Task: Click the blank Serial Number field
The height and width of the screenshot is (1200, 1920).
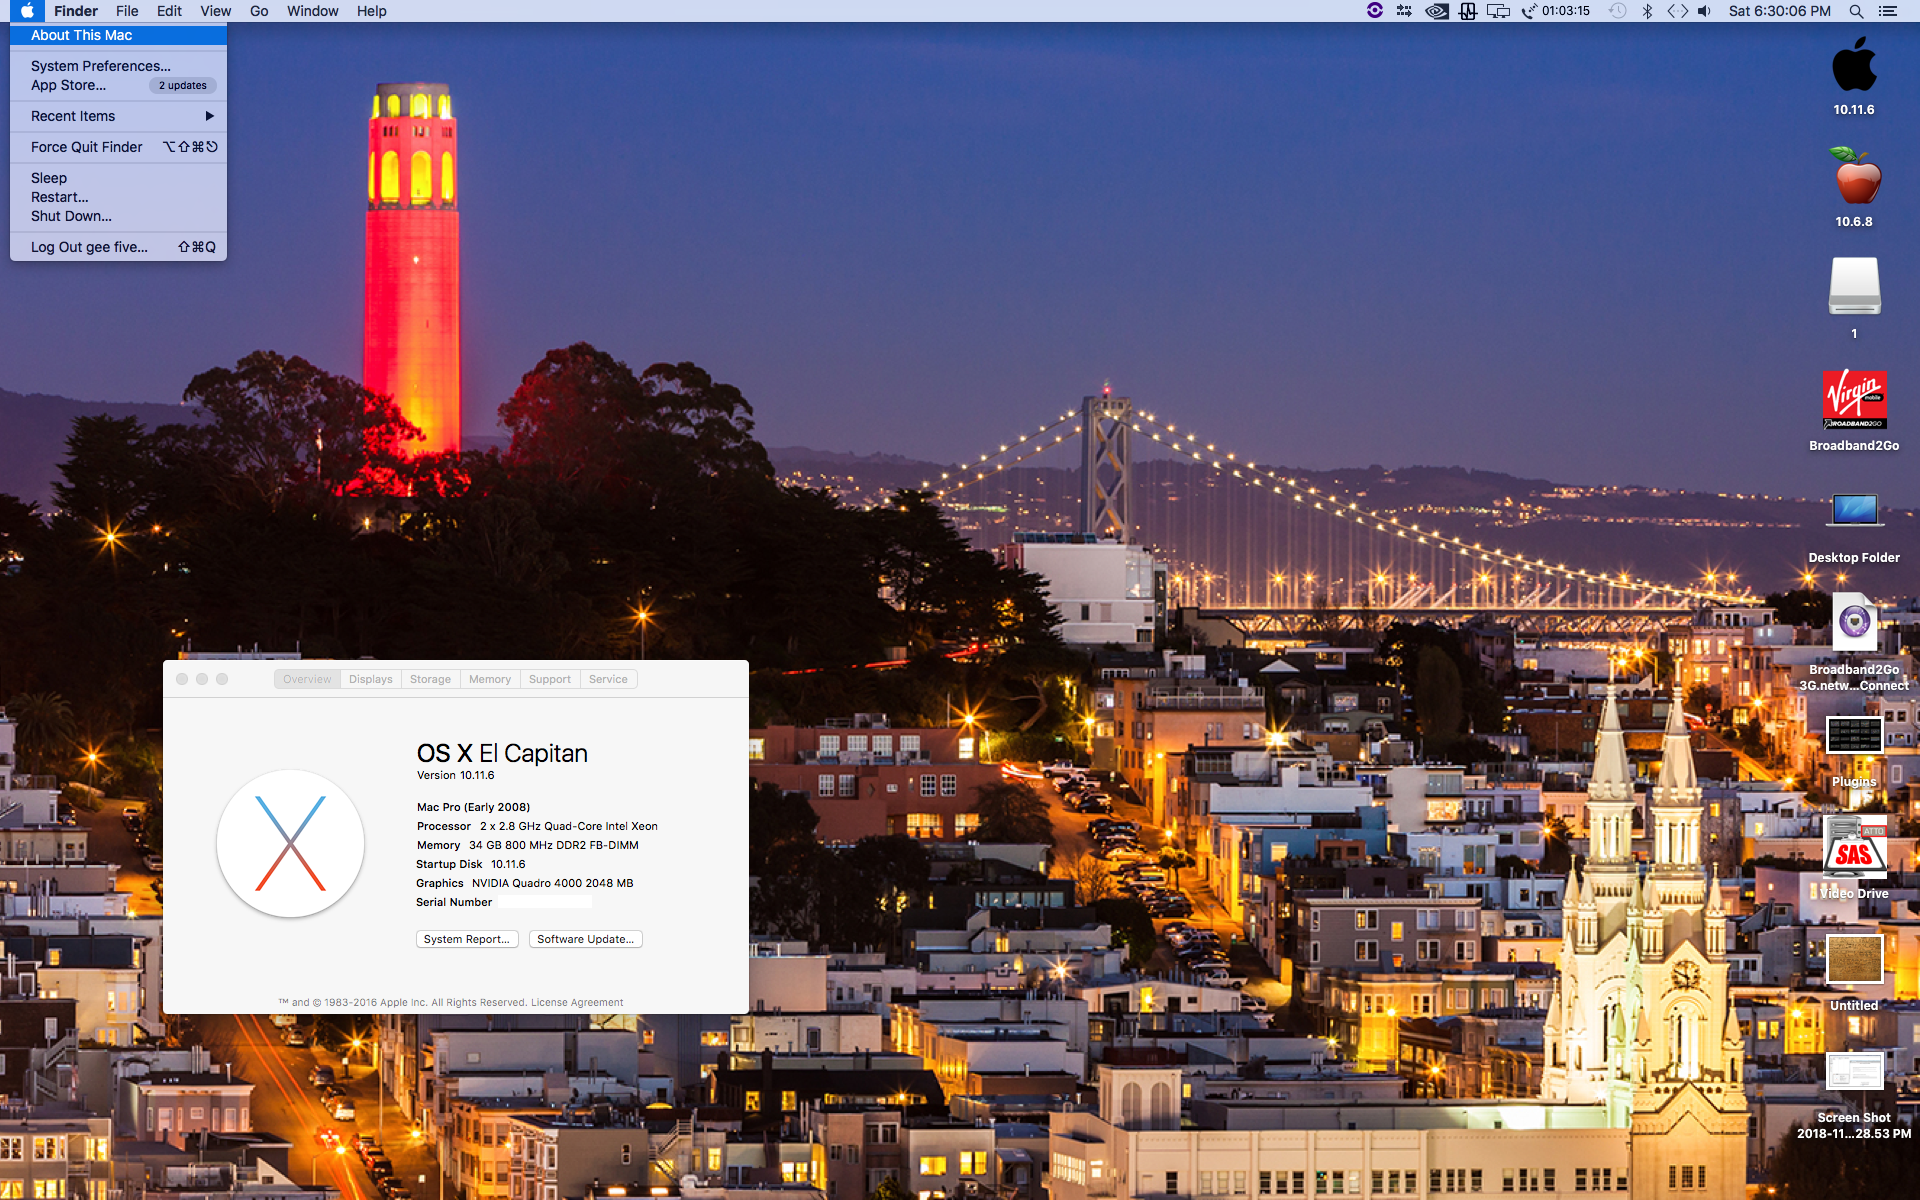Action: click(544, 902)
